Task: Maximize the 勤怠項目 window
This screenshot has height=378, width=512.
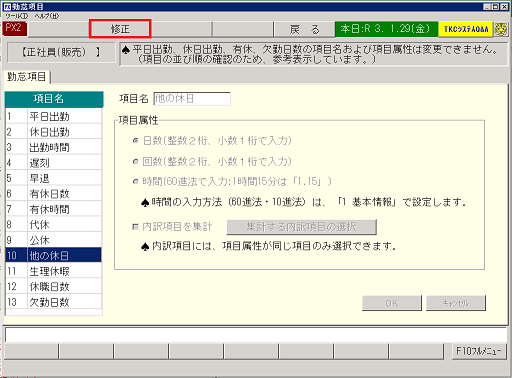Action: (x=496, y=6)
